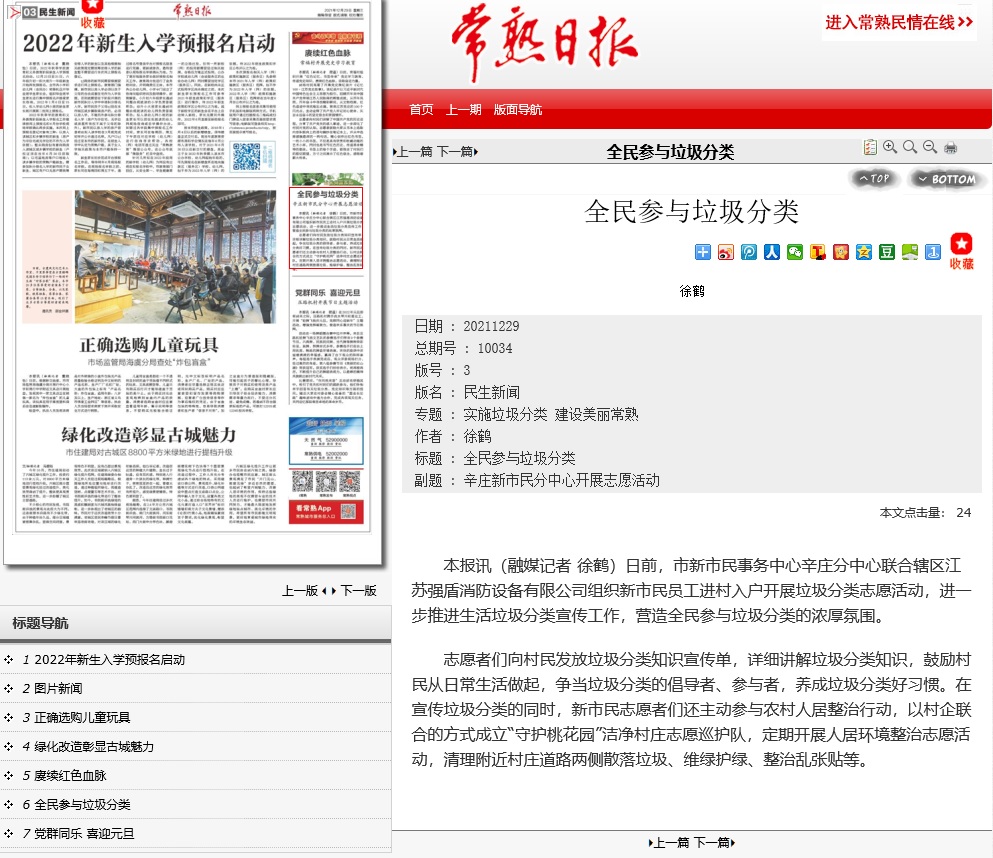Open 版面导航 in the red navigation bar
Screen dimensions: 993x858
[517, 110]
